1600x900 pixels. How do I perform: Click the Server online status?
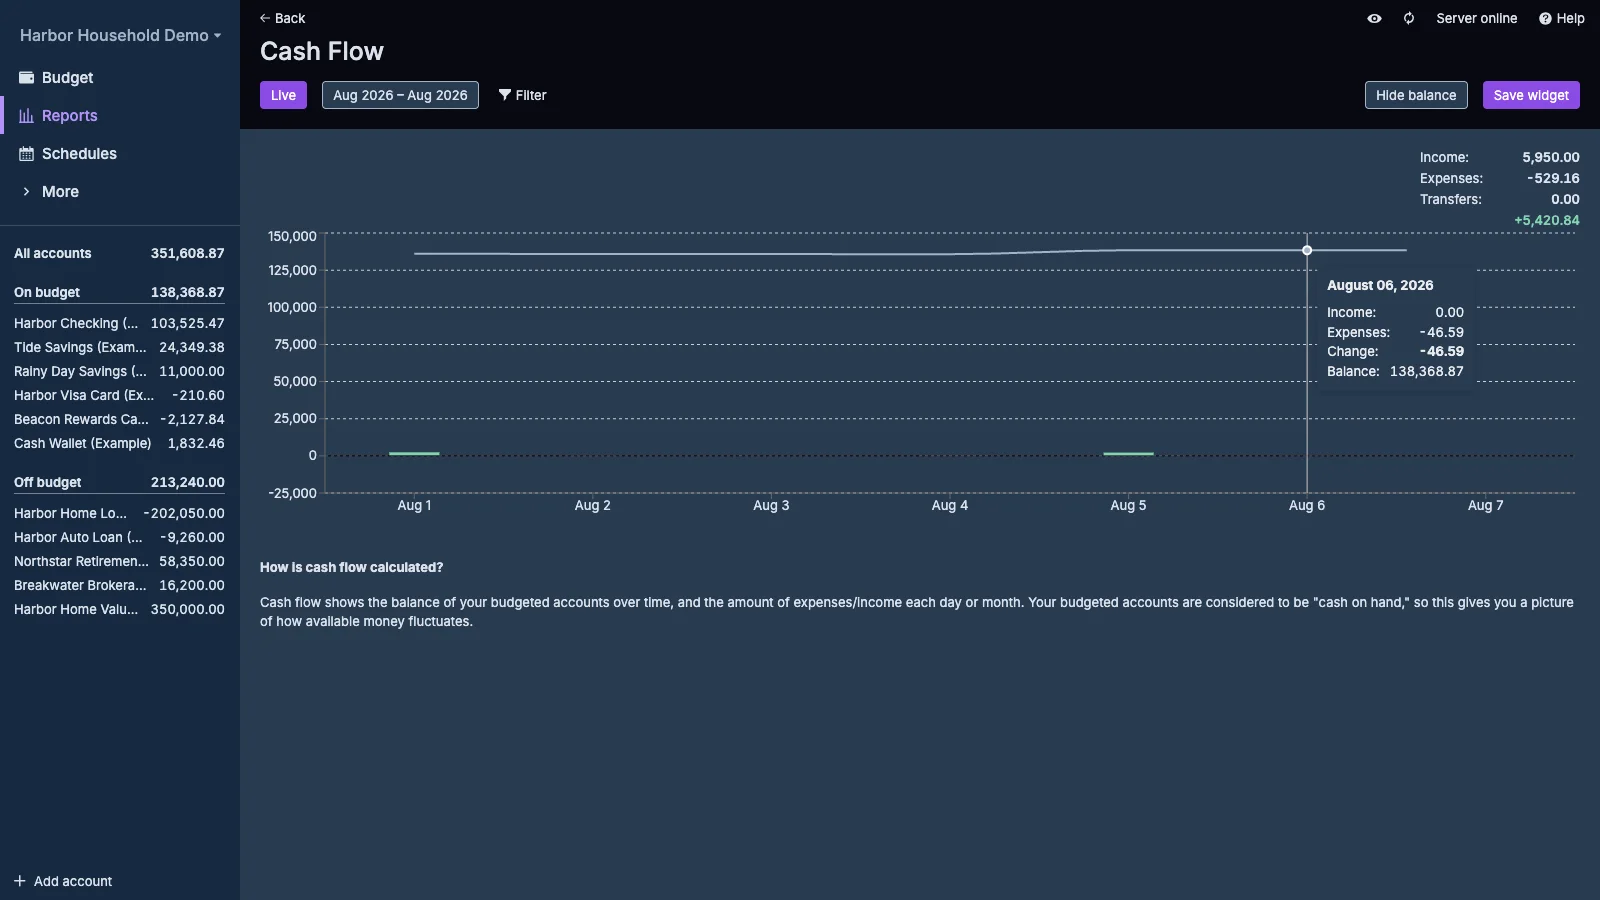click(1476, 18)
